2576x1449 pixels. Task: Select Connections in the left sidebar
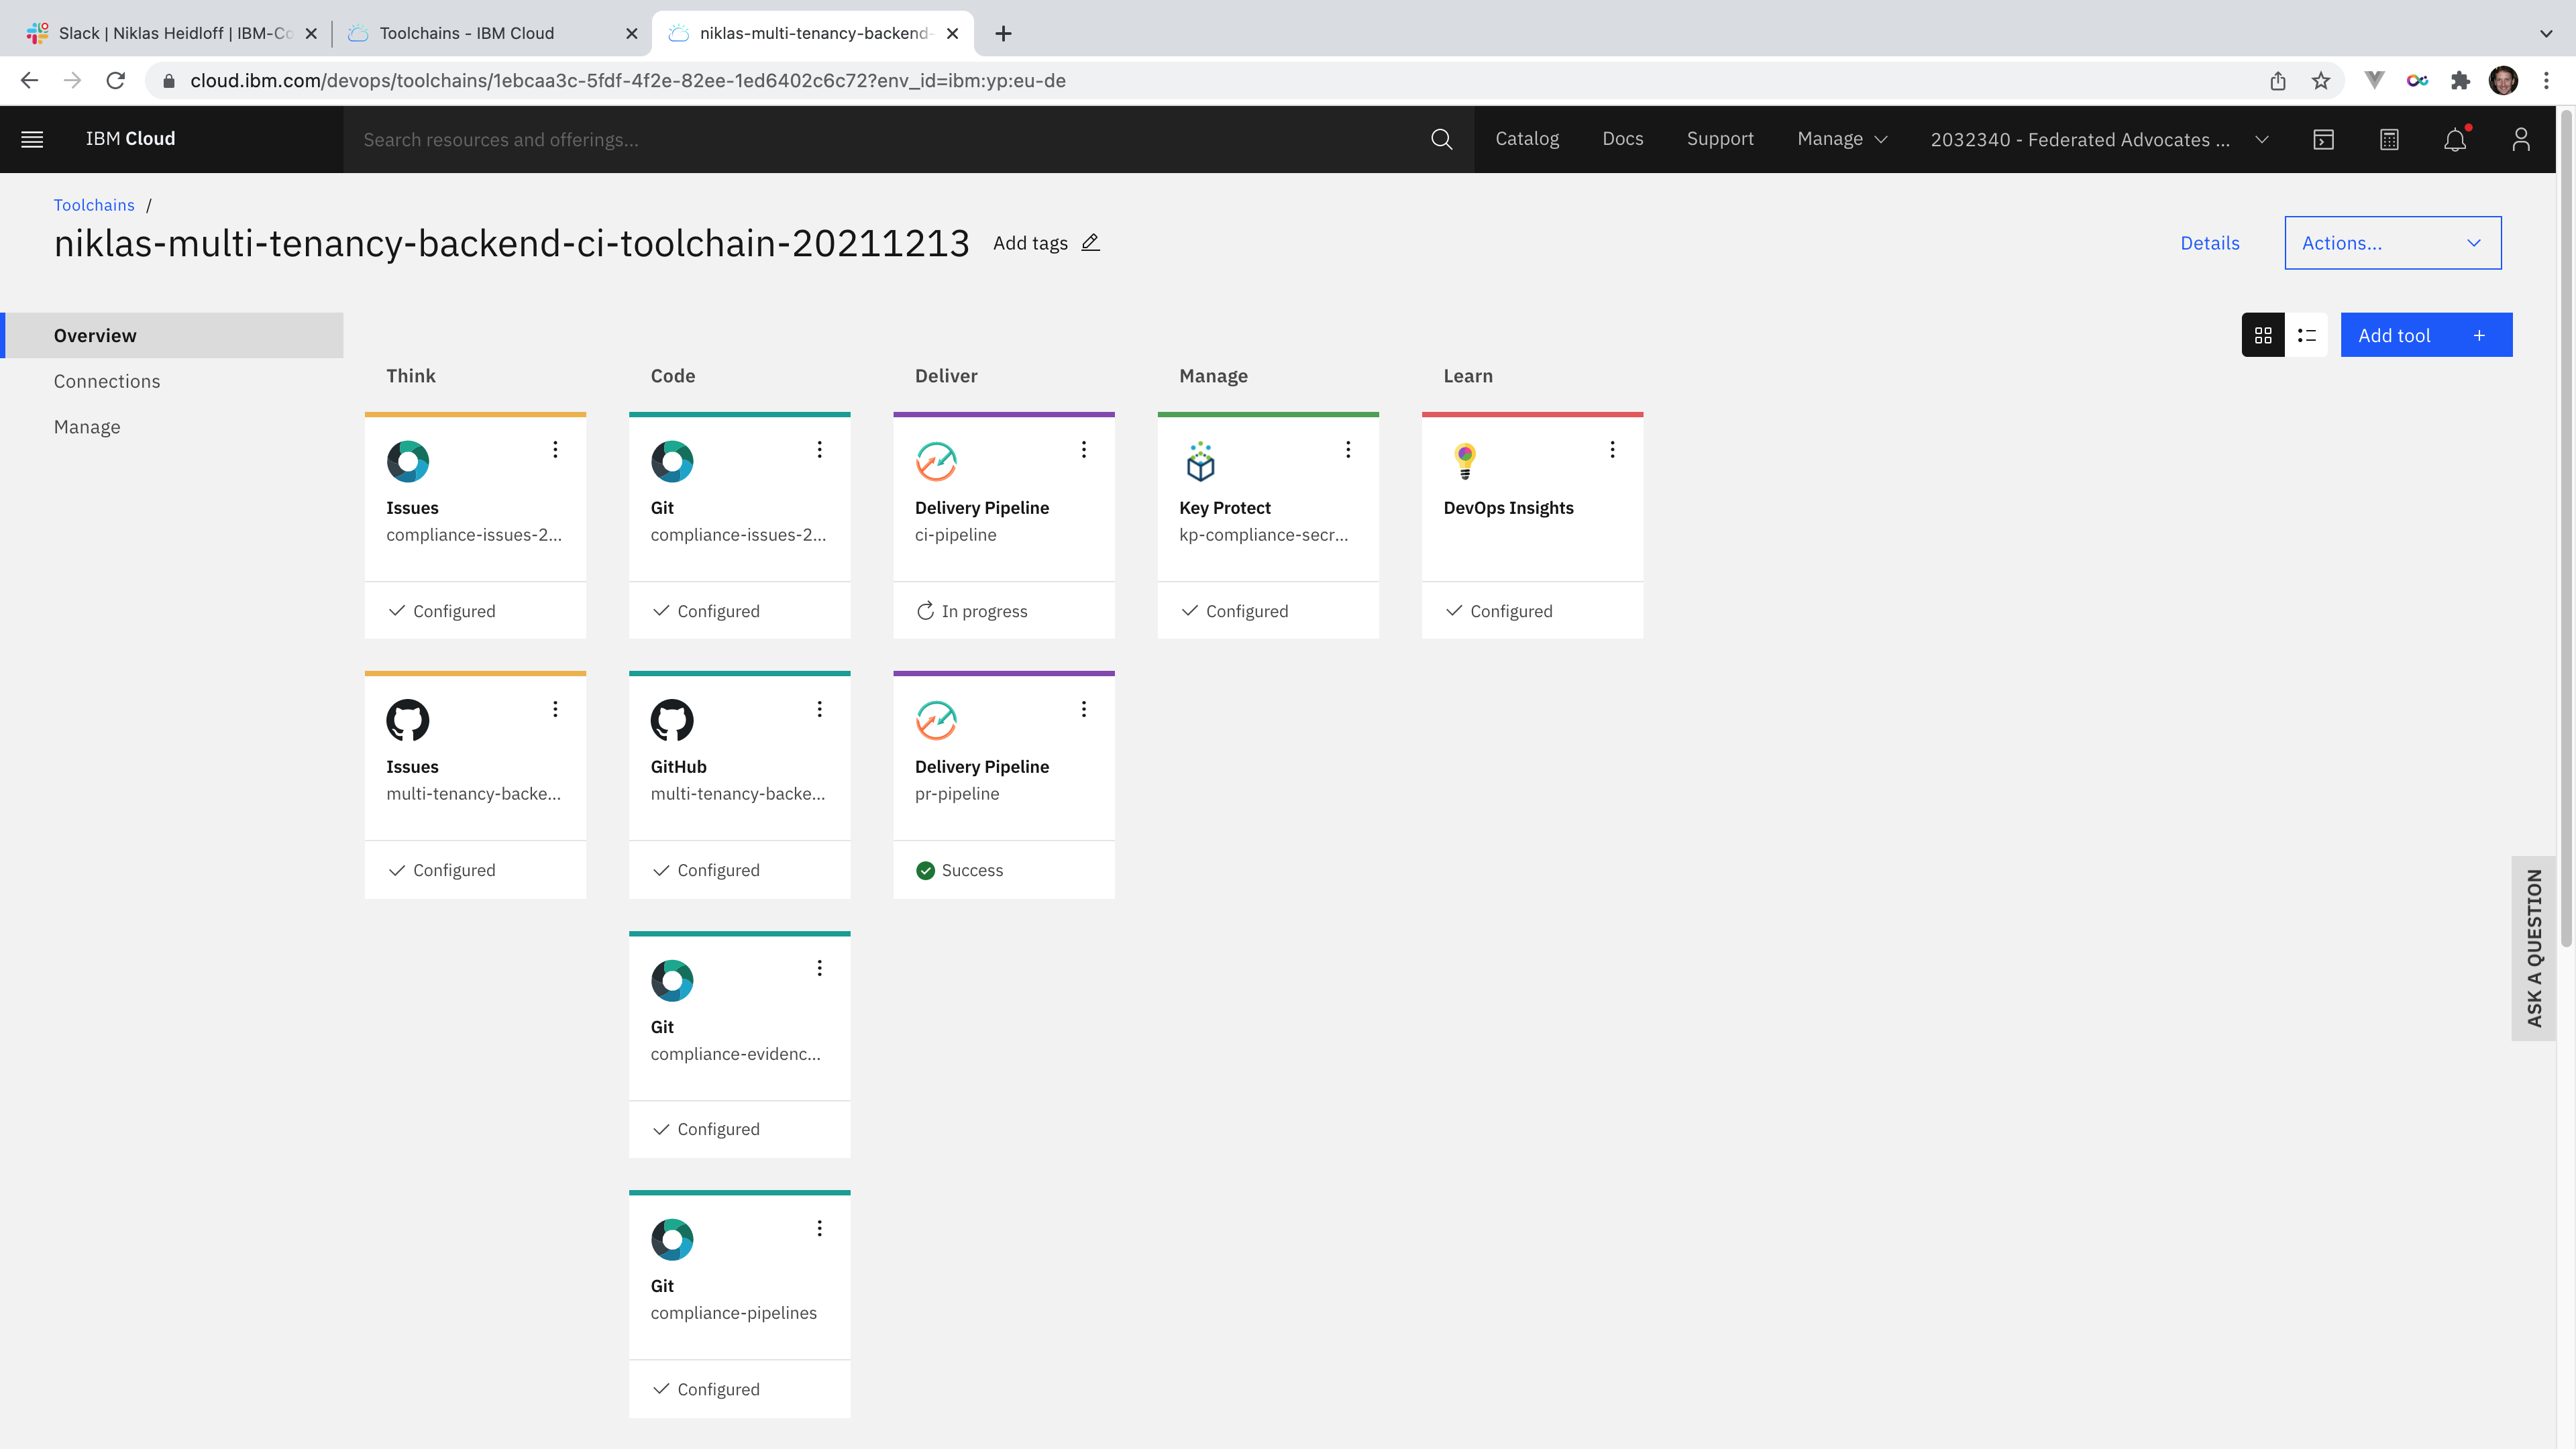click(x=107, y=381)
